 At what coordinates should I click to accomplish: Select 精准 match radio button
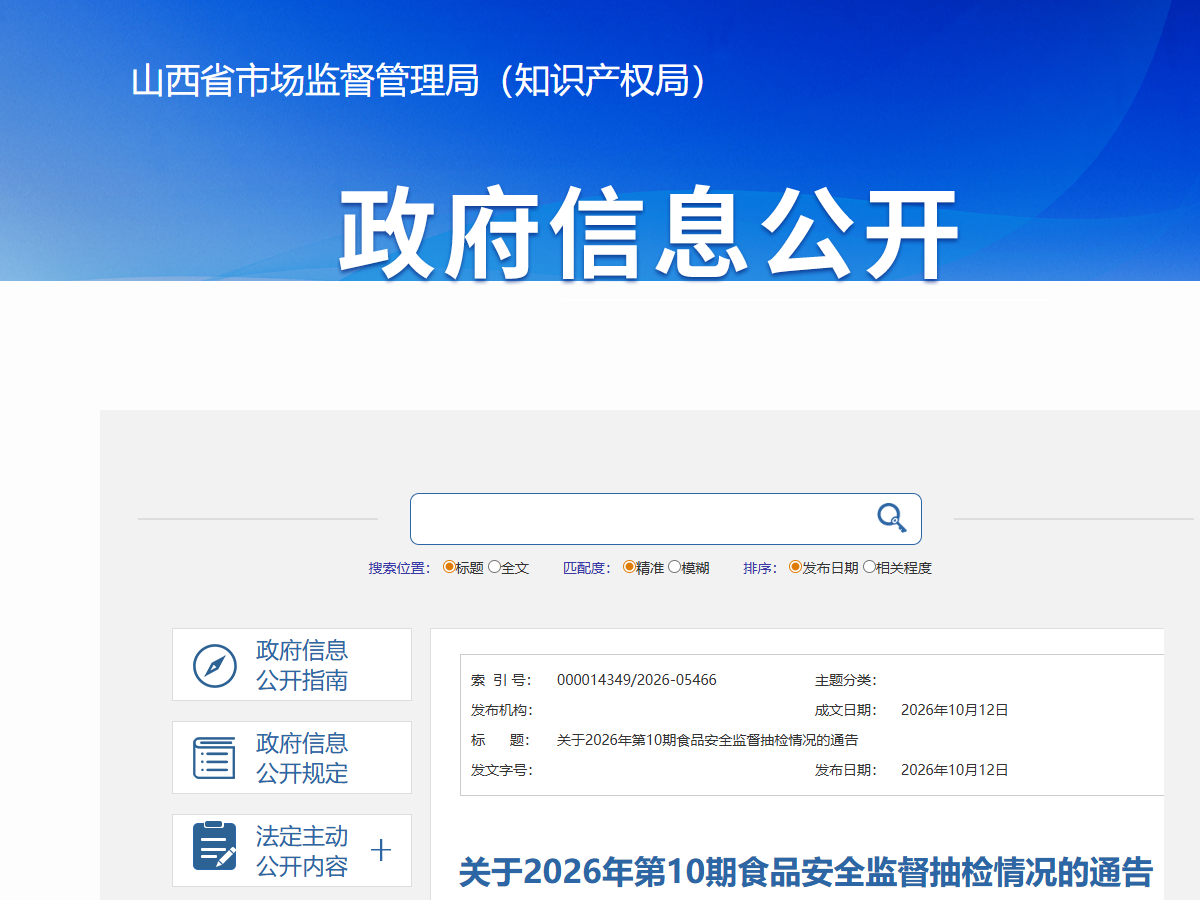(629, 567)
